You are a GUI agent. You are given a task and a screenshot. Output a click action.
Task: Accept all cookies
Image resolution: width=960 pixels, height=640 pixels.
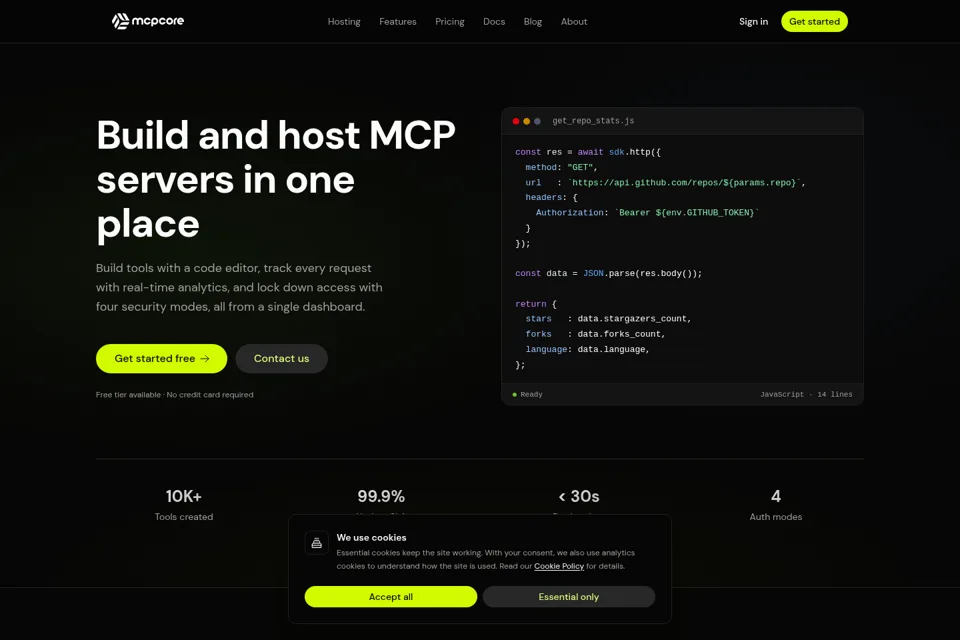click(x=391, y=597)
